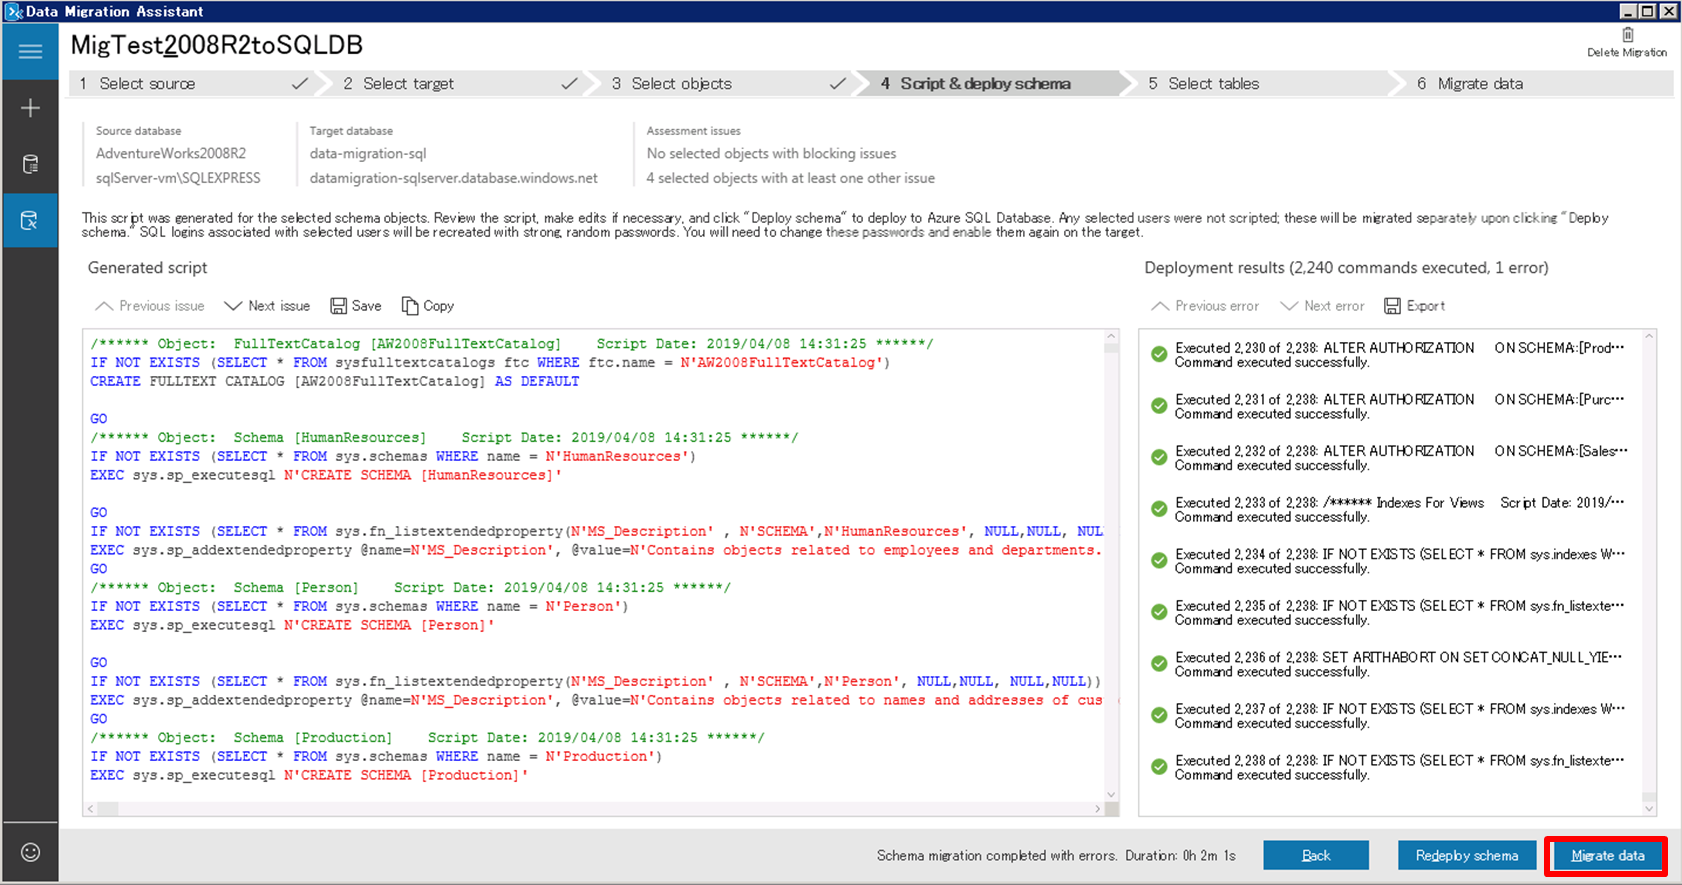Open step 1 Select source
This screenshot has width=1682, height=885.
point(193,84)
